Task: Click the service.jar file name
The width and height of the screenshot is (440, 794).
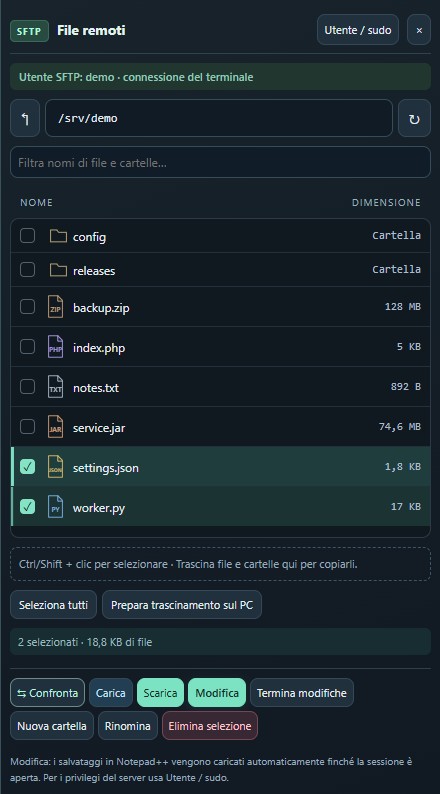Action: [x=99, y=427]
